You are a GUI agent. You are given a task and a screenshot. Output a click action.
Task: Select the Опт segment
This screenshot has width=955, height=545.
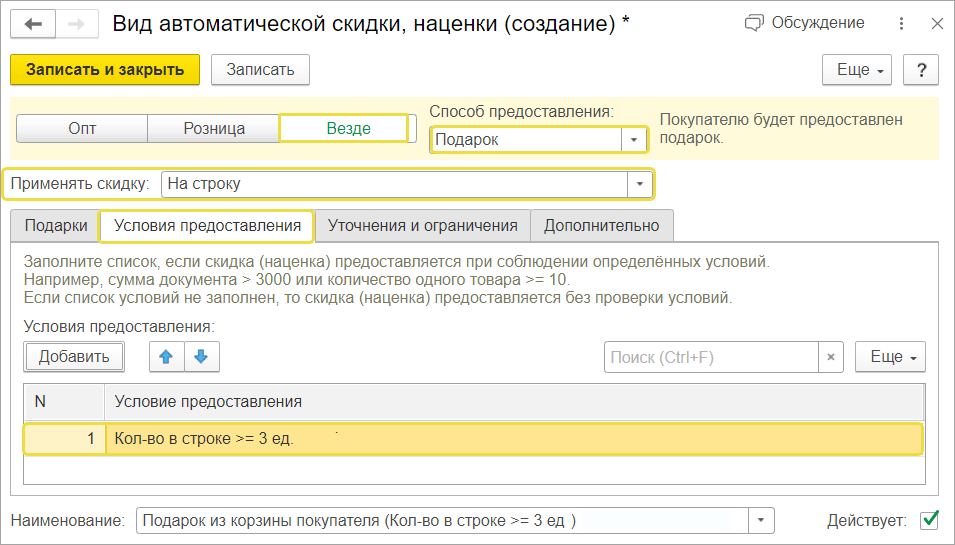(x=82, y=129)
